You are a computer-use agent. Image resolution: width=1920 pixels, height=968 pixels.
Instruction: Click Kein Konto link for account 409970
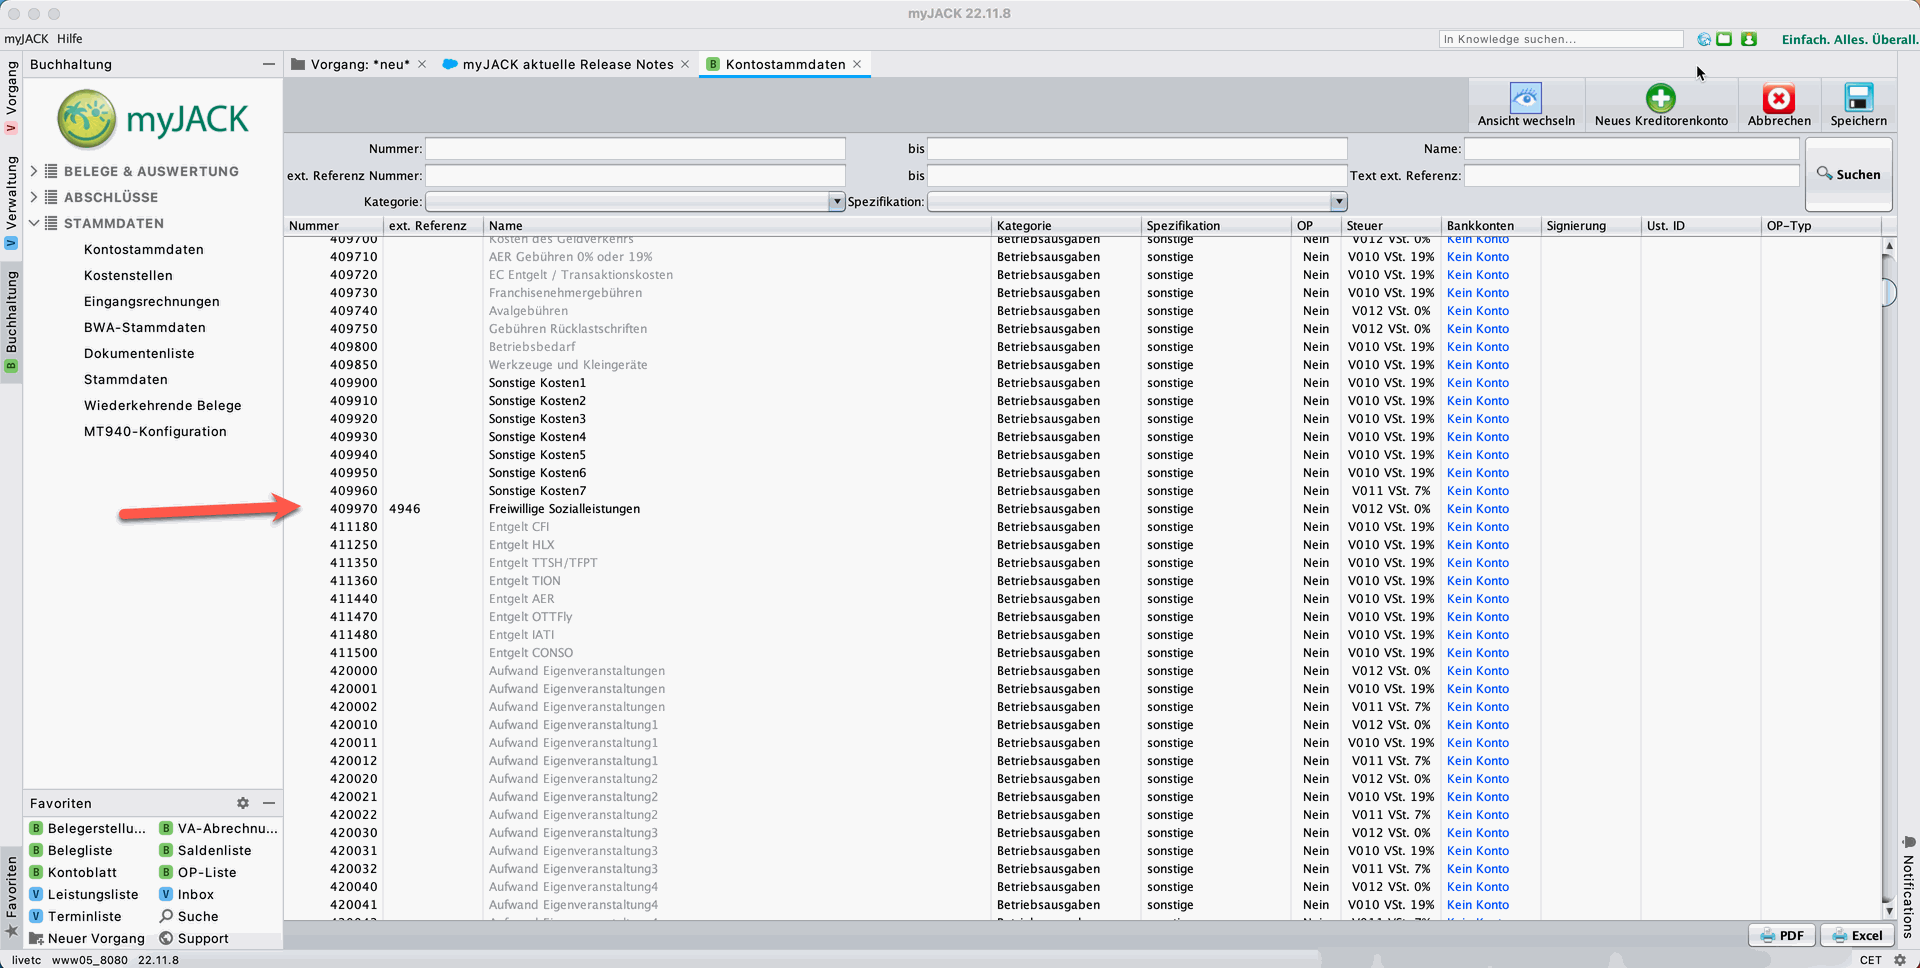1477,509
